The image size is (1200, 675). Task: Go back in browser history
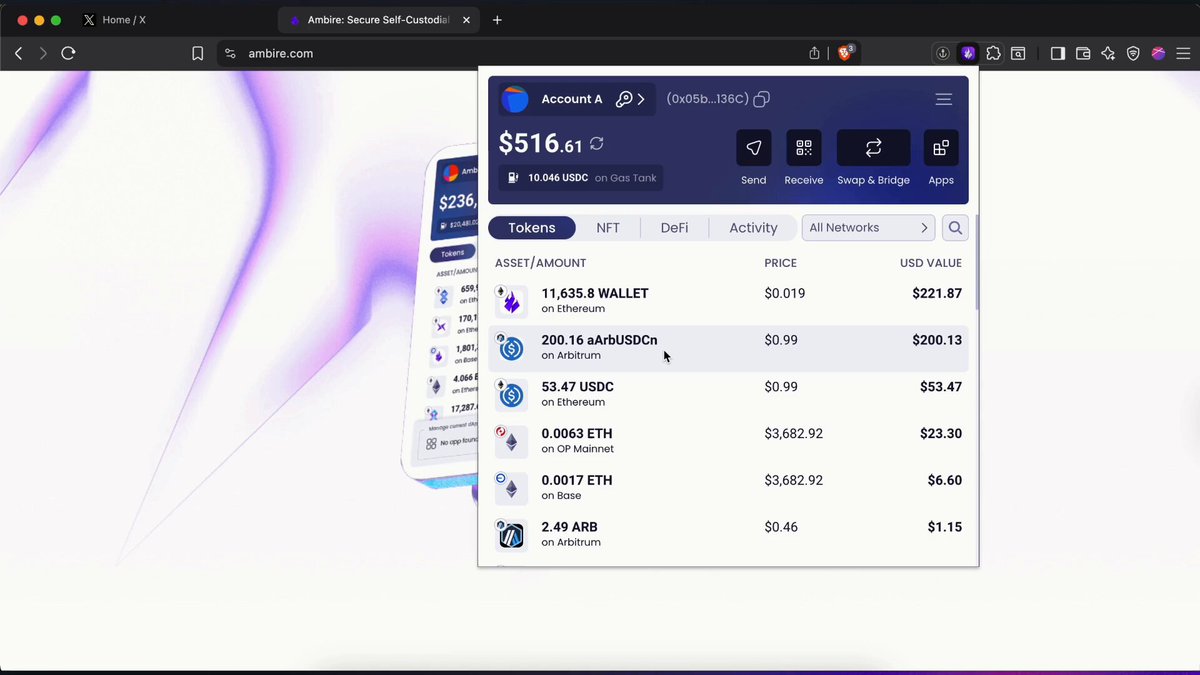[x=18, y=53]
